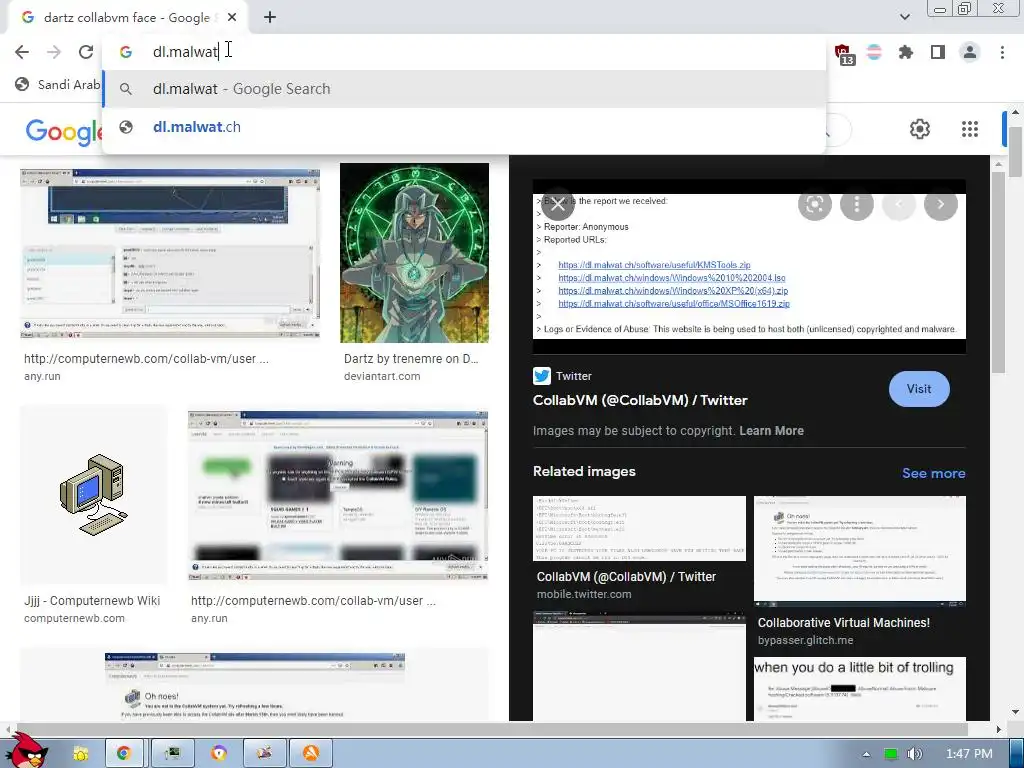Click the Visit button
The width and height of the screenshot is (1024, 768).
point(919,389)
